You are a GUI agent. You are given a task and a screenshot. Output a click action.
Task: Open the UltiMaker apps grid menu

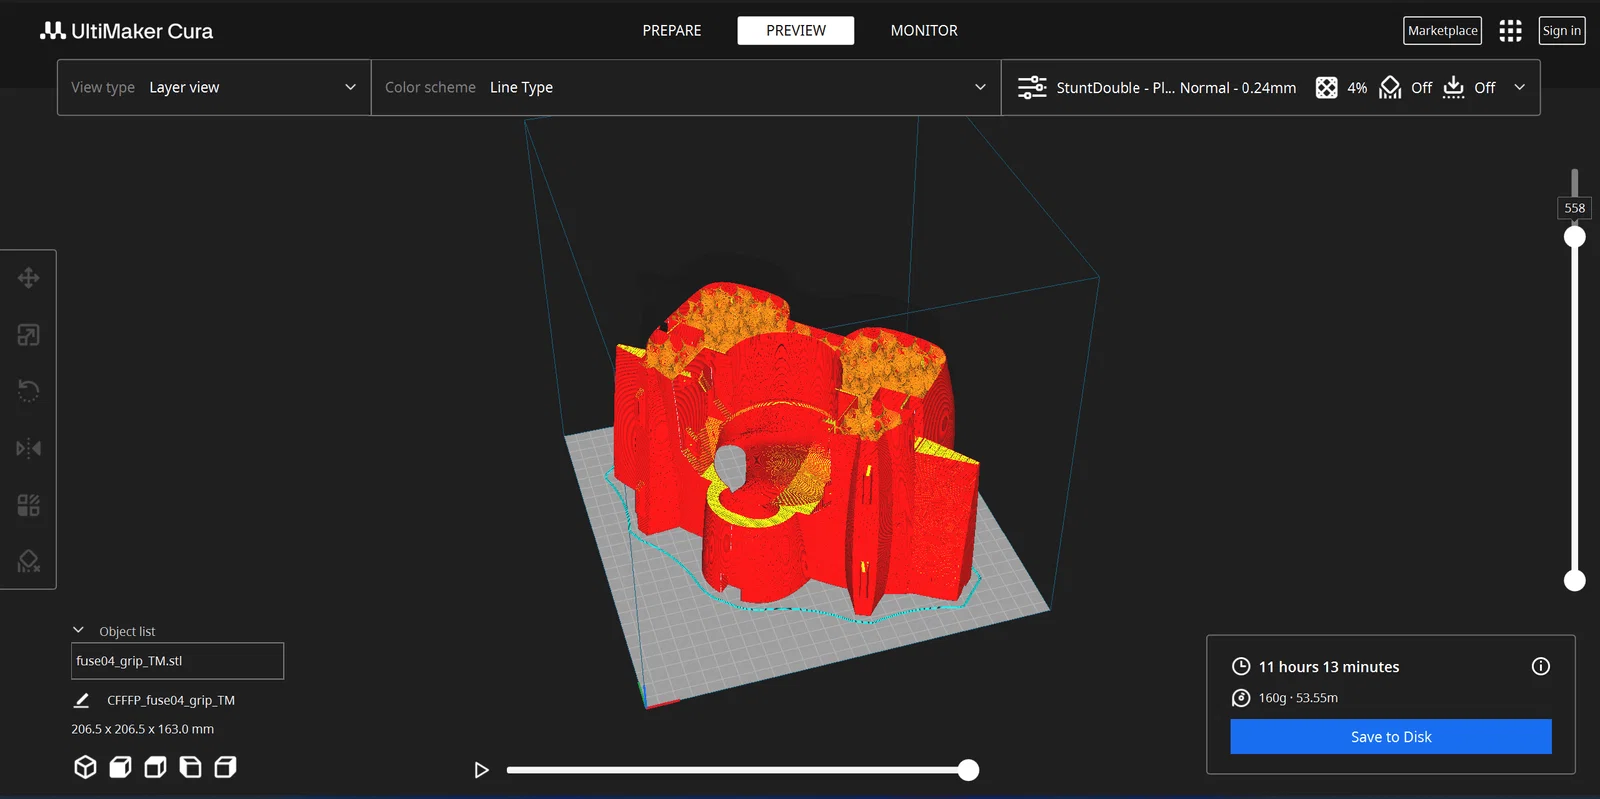(1510, 31)
